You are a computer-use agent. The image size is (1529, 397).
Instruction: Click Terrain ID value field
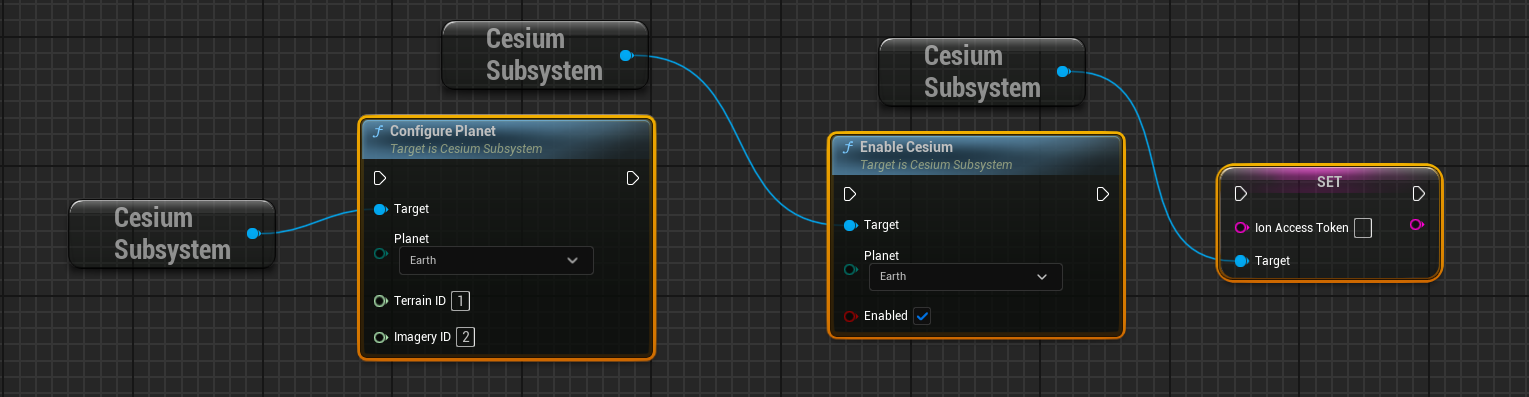[x=460, y=301]
